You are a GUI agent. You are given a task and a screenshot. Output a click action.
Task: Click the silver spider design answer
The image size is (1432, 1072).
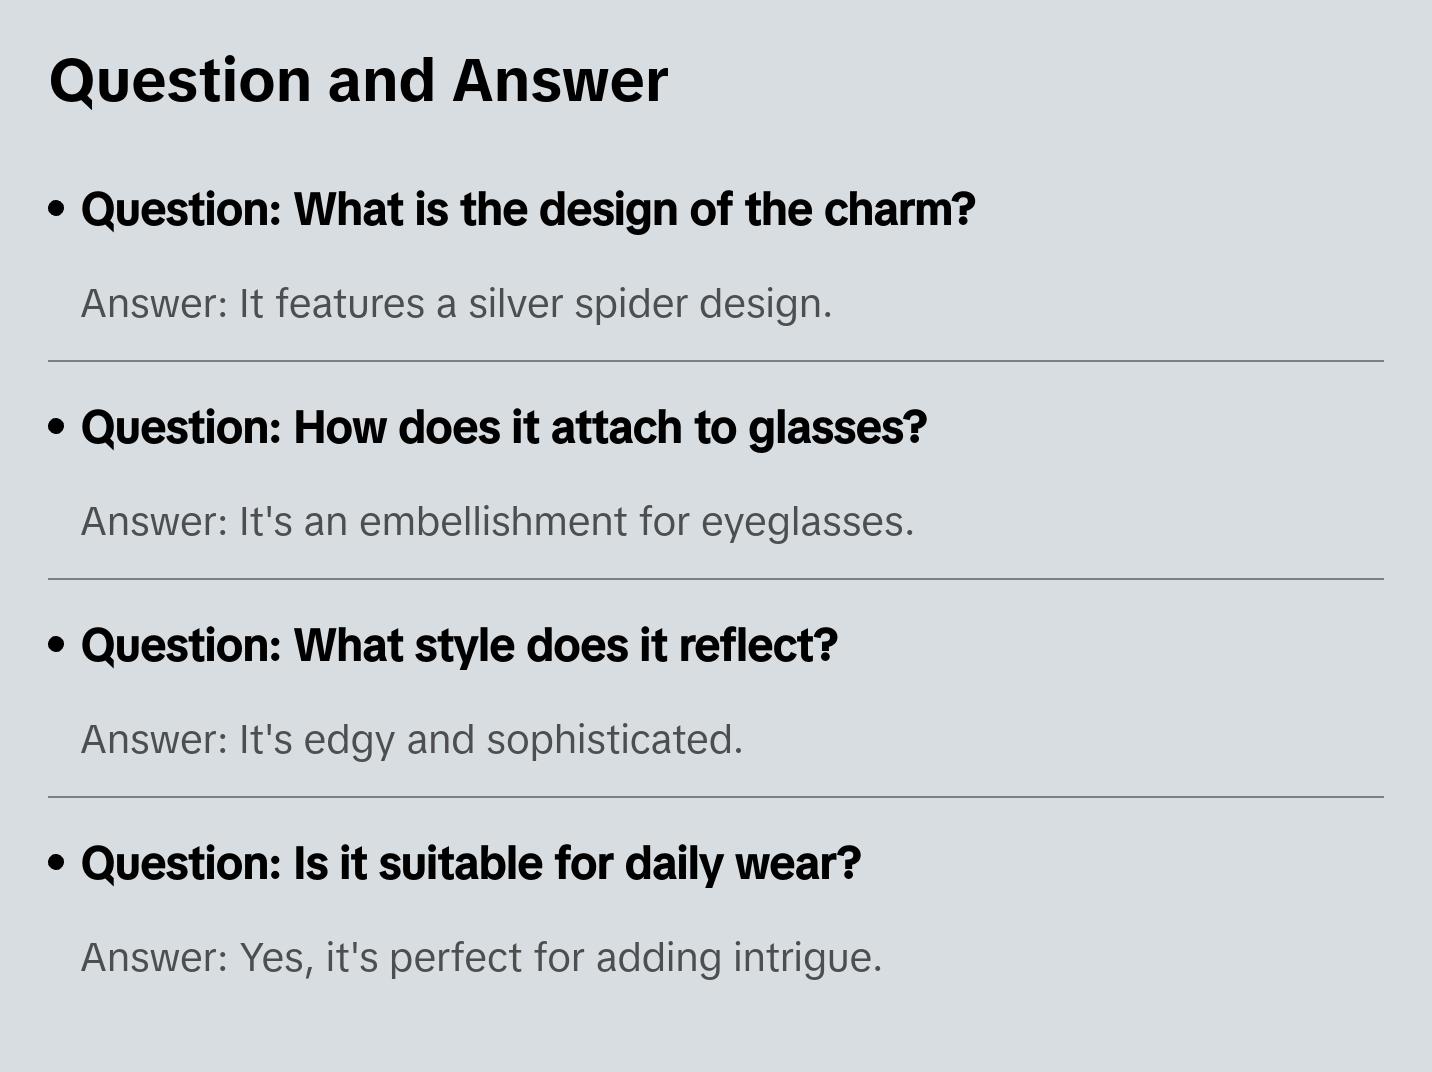click(x=457, y=304)
